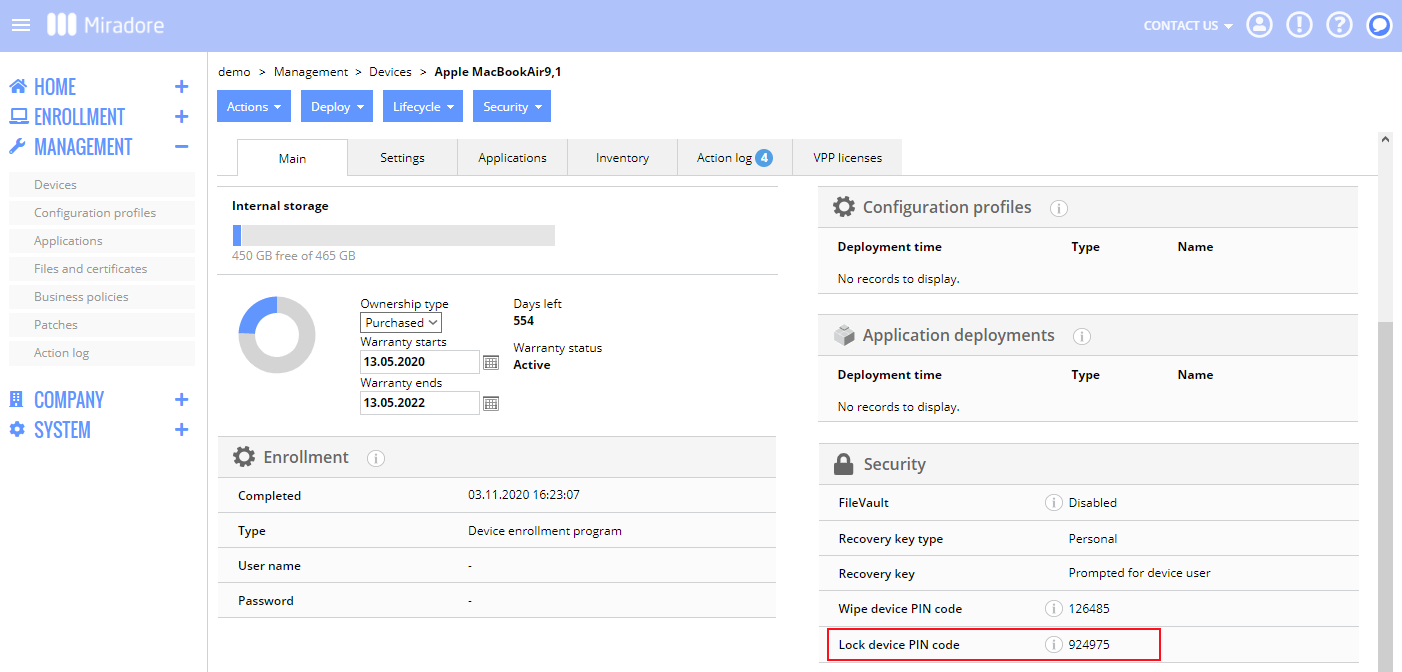Switch to the Action log tab

(x=734, y=158)
